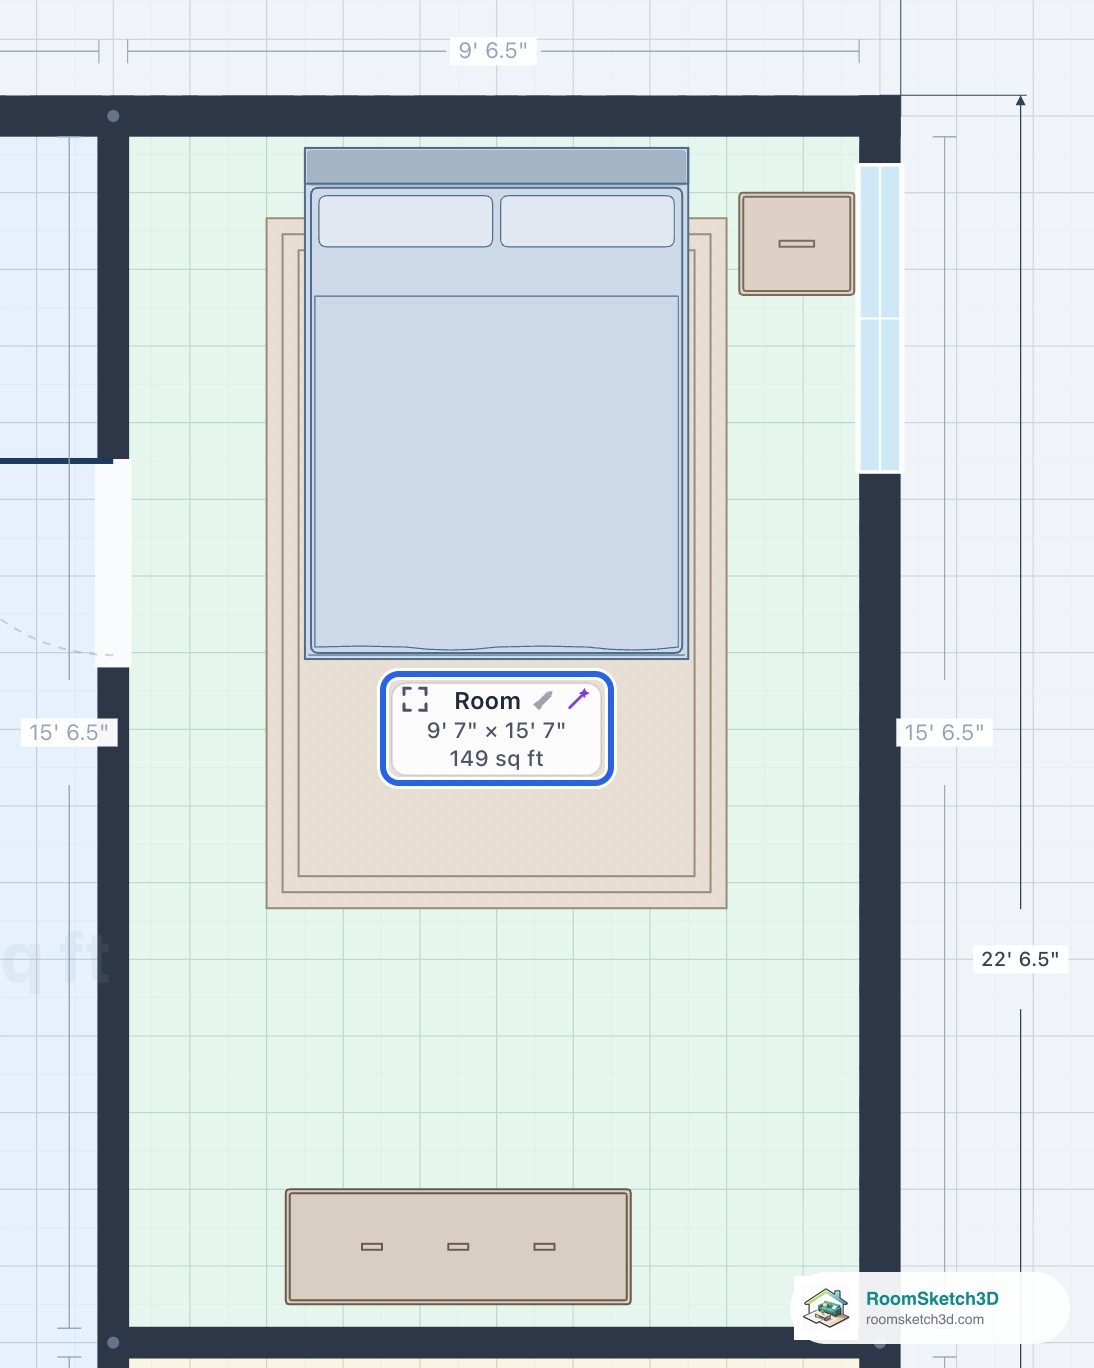This screenshot has height=1368, width=1094.
Task: Click the bed headboard
Action: point(496,166)
